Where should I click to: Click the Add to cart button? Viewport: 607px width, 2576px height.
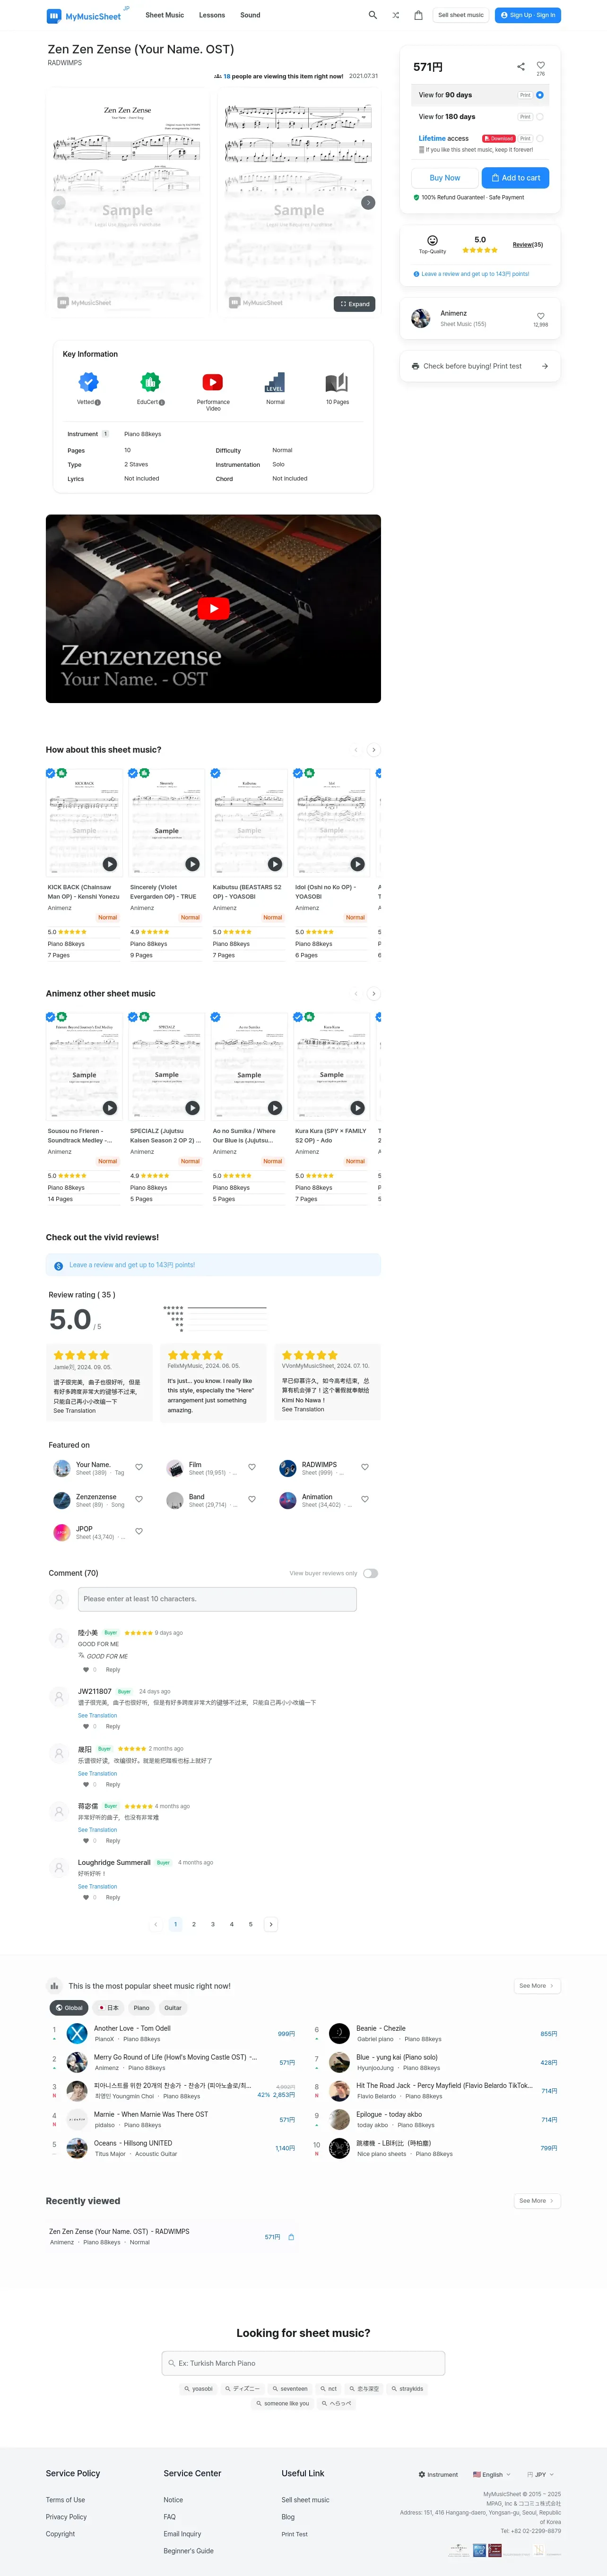[515, 178]
